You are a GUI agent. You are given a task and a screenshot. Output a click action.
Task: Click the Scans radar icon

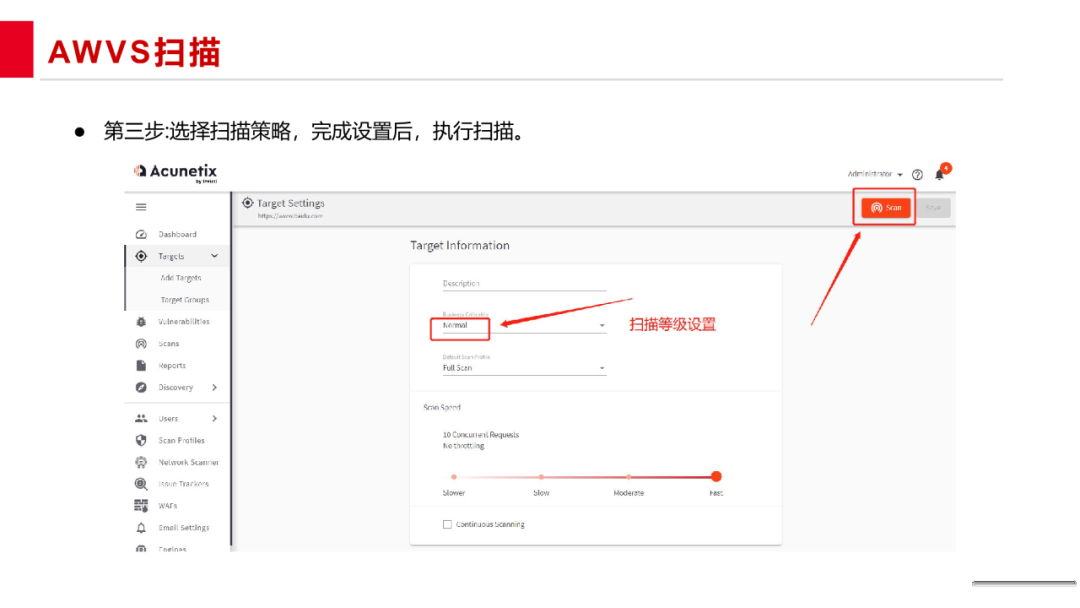(x=141, y=344)
